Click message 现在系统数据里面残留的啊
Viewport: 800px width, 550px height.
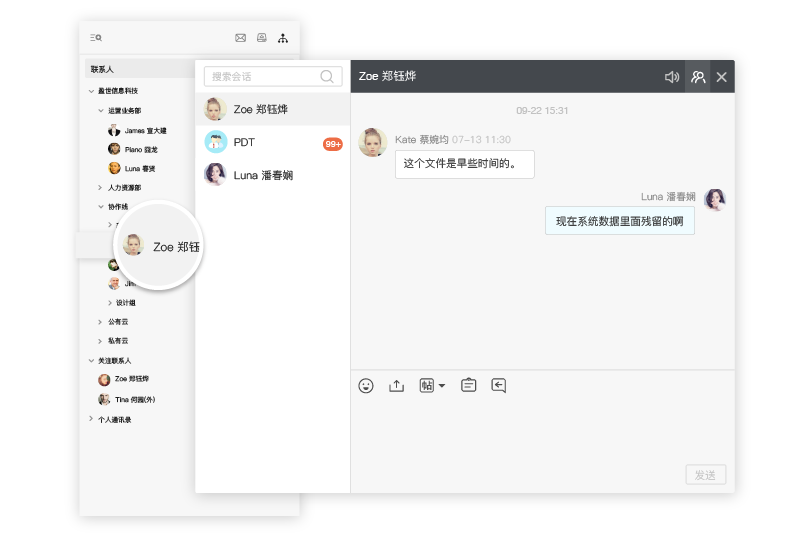[619, 221]
